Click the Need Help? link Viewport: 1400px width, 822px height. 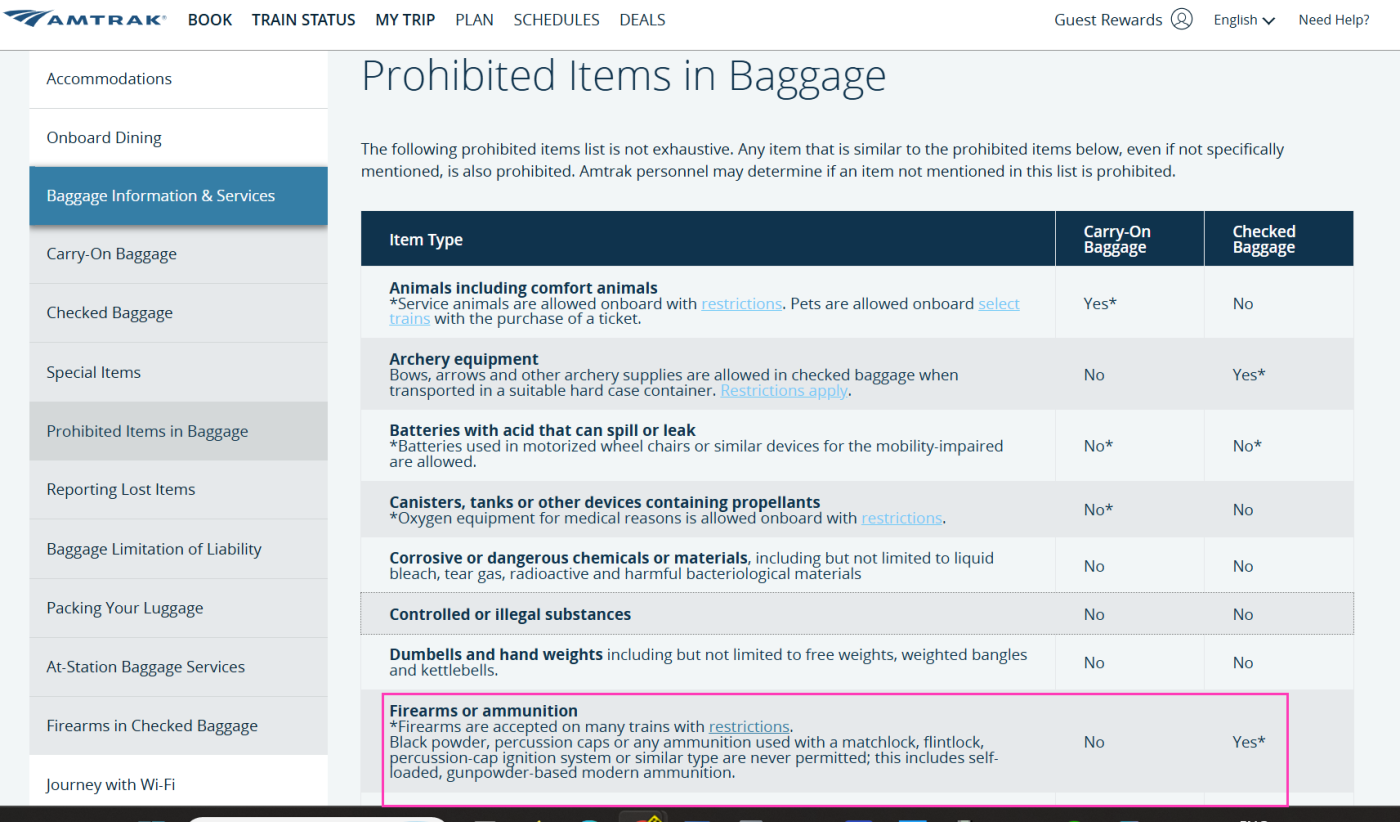[x=1334, y=20]
